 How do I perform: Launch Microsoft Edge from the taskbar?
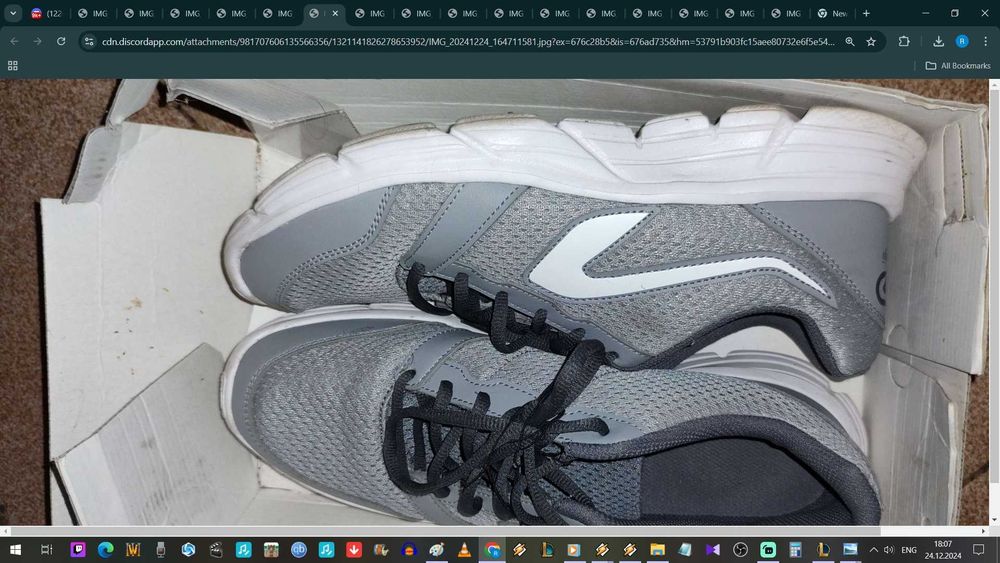pos(106,550)
